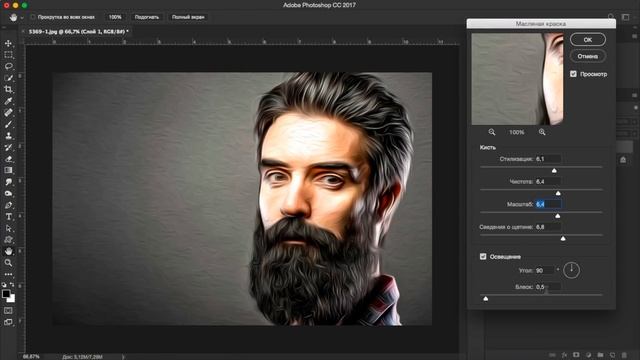Click the Масштаб value field
This screenshot has height=360, width=640.
(x=548, y=204)
